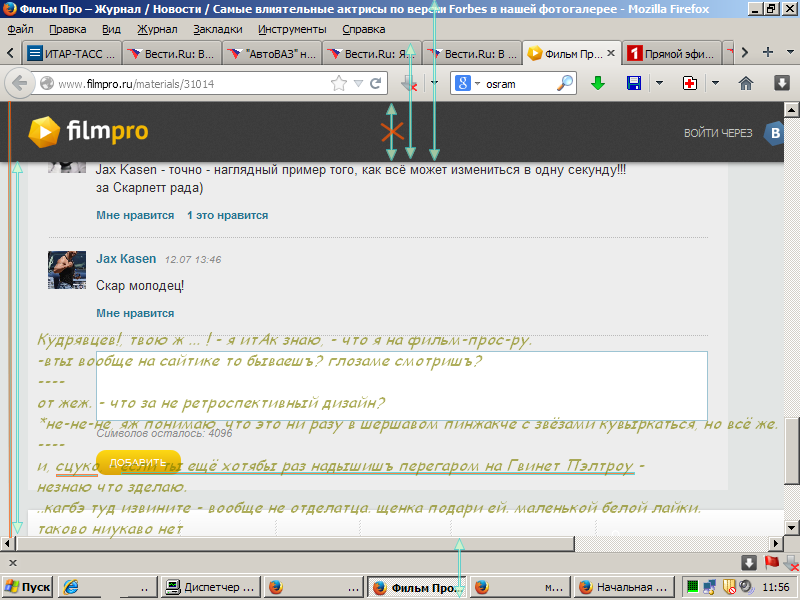Click the yellow ДОБАВИТЬ button

(x=124, y=462)
